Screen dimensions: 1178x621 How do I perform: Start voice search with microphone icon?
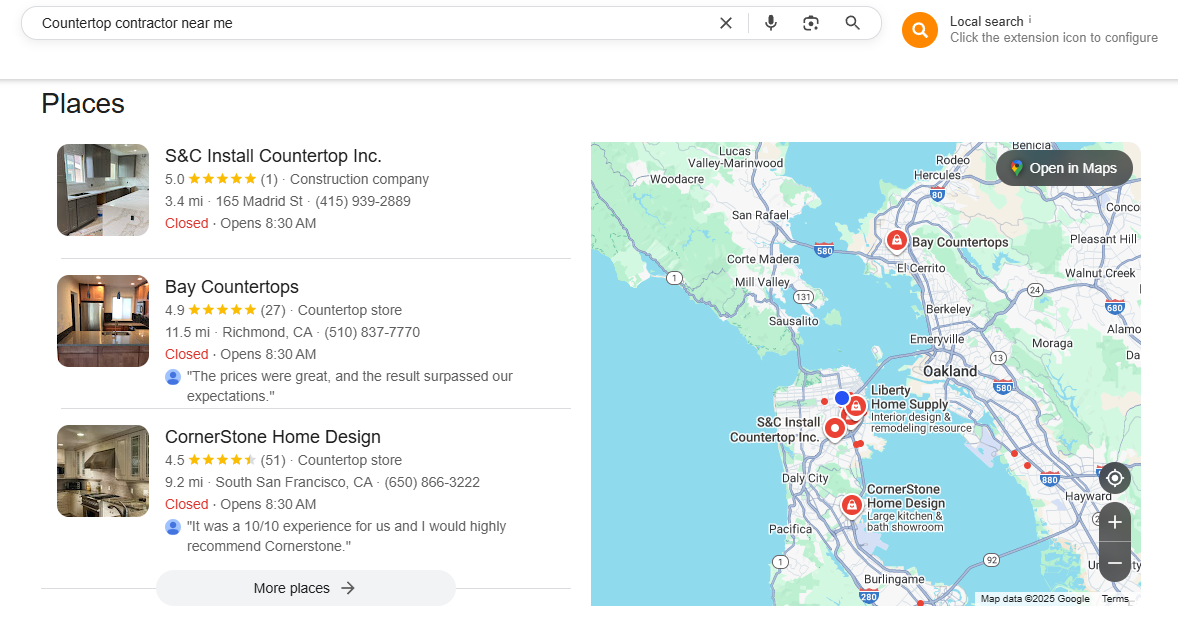pos(771,23)
